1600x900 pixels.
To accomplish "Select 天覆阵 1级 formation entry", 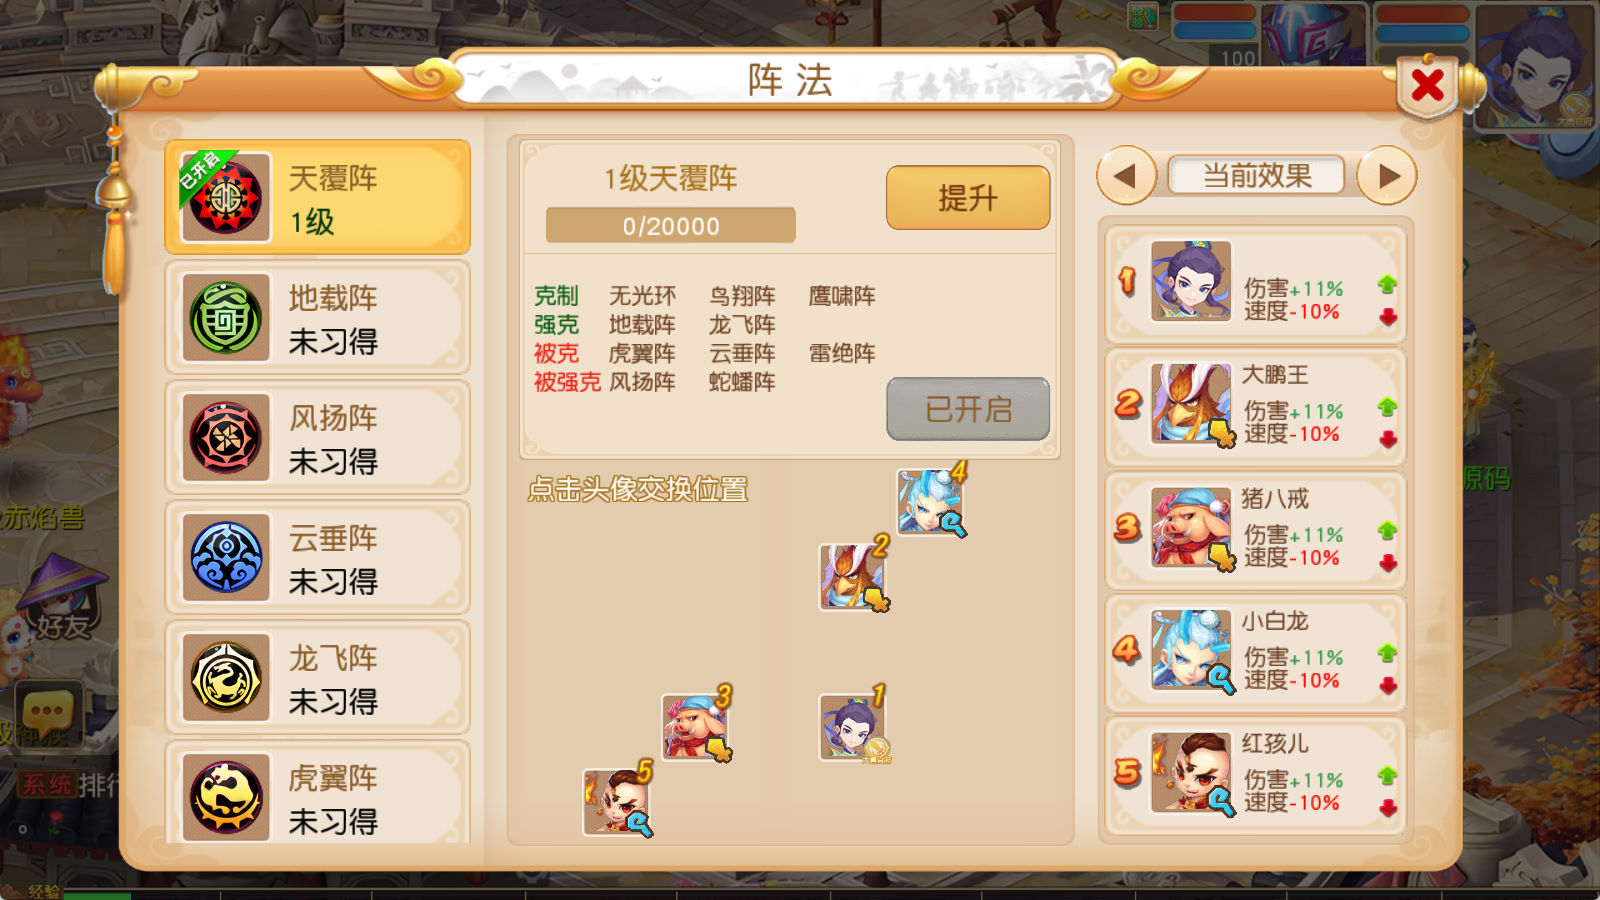I will [x=318, y=198].
